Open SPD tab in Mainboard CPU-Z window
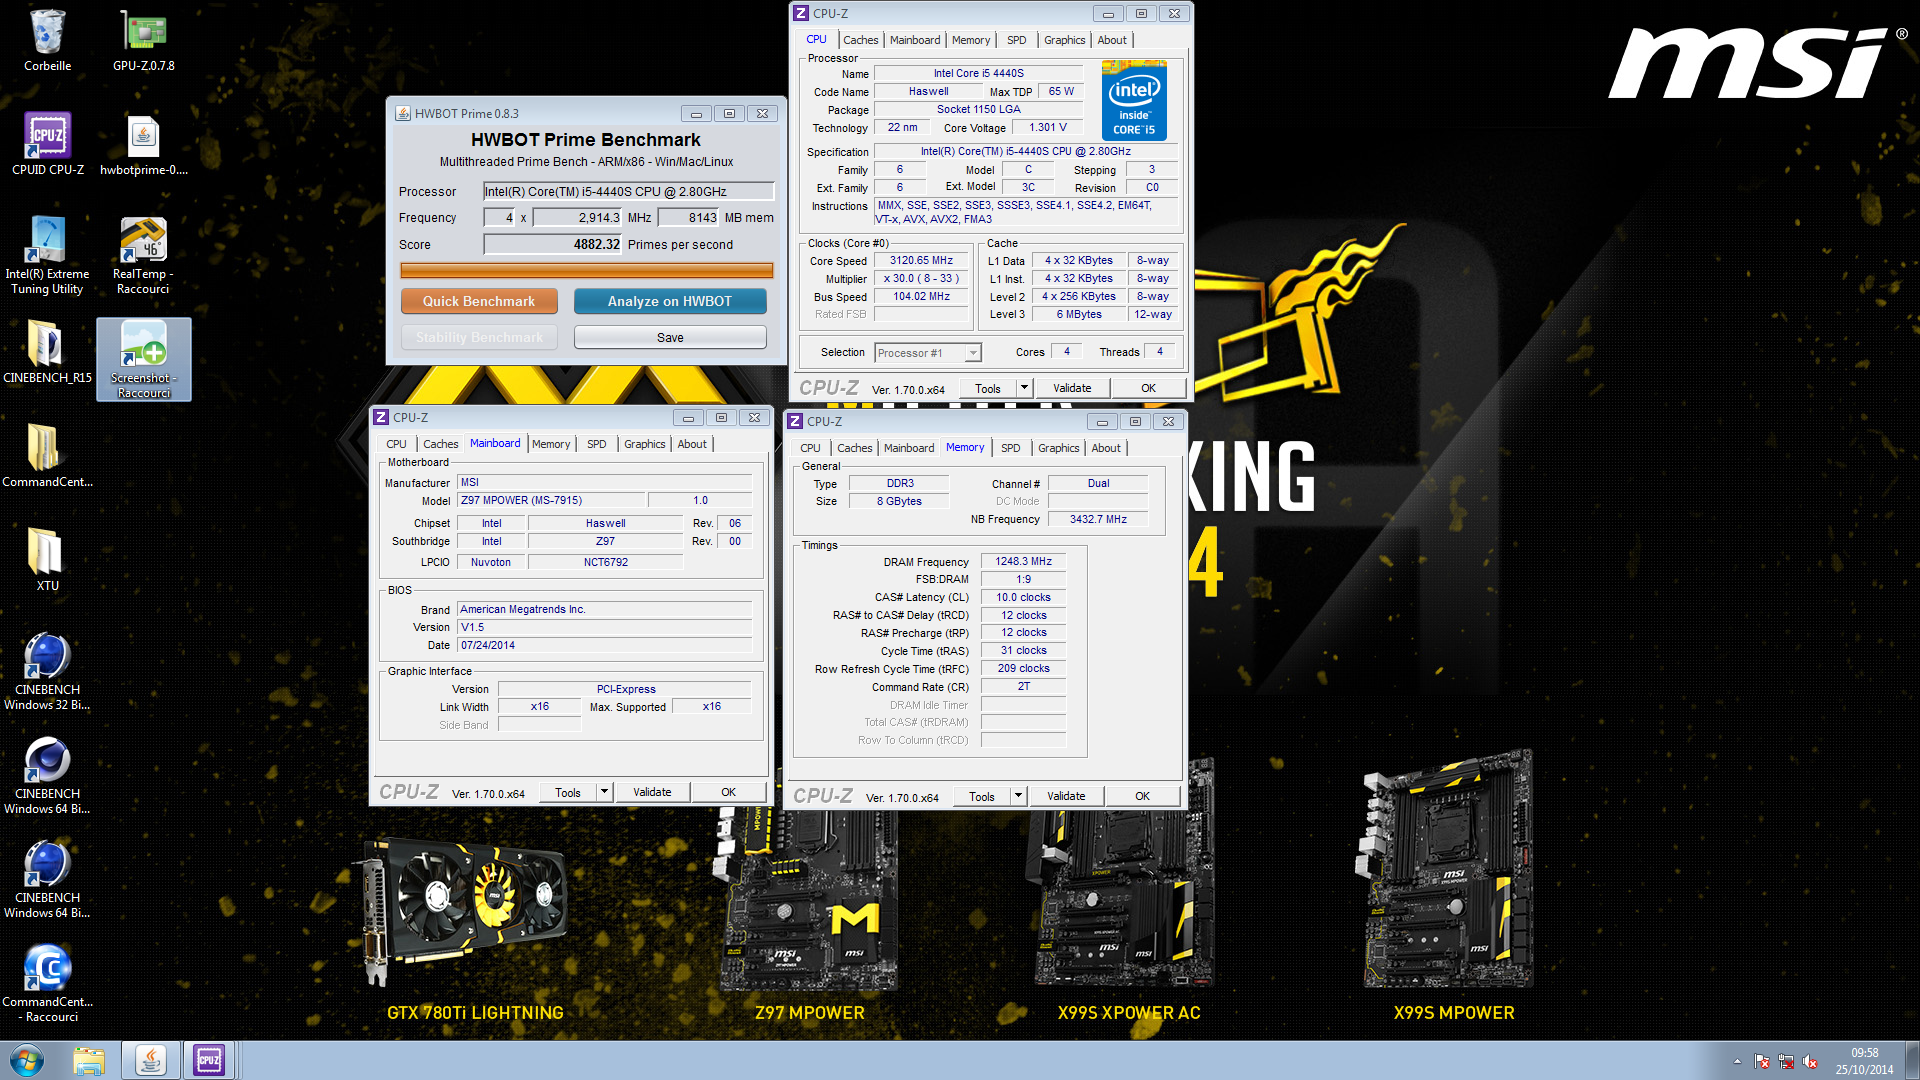The width and height of the screenshot is (1920, 1080). click(x=596, y=444)
